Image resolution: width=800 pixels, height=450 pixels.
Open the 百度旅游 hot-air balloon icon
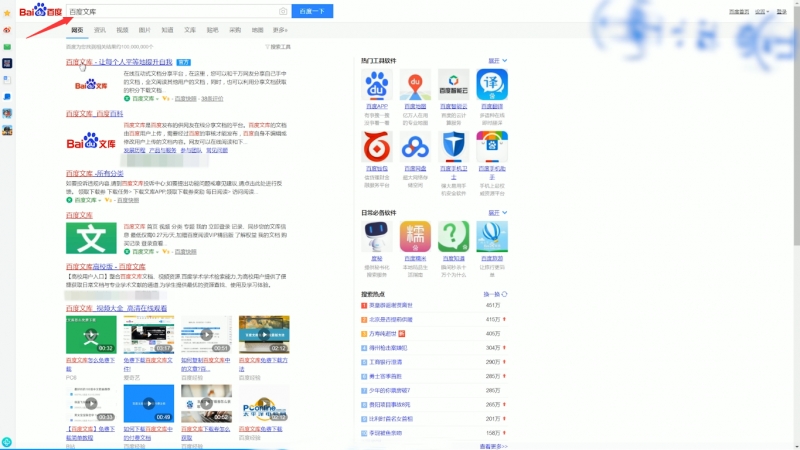pyautogui.click(x=492, y=237)
